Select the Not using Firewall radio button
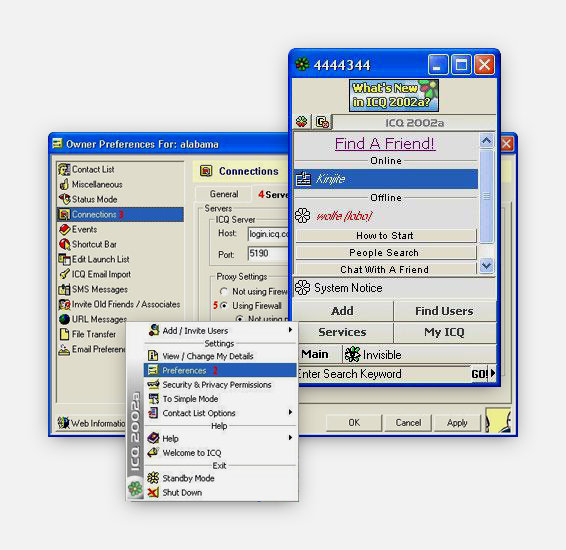566x550 pixels. [x=224, y=291]
